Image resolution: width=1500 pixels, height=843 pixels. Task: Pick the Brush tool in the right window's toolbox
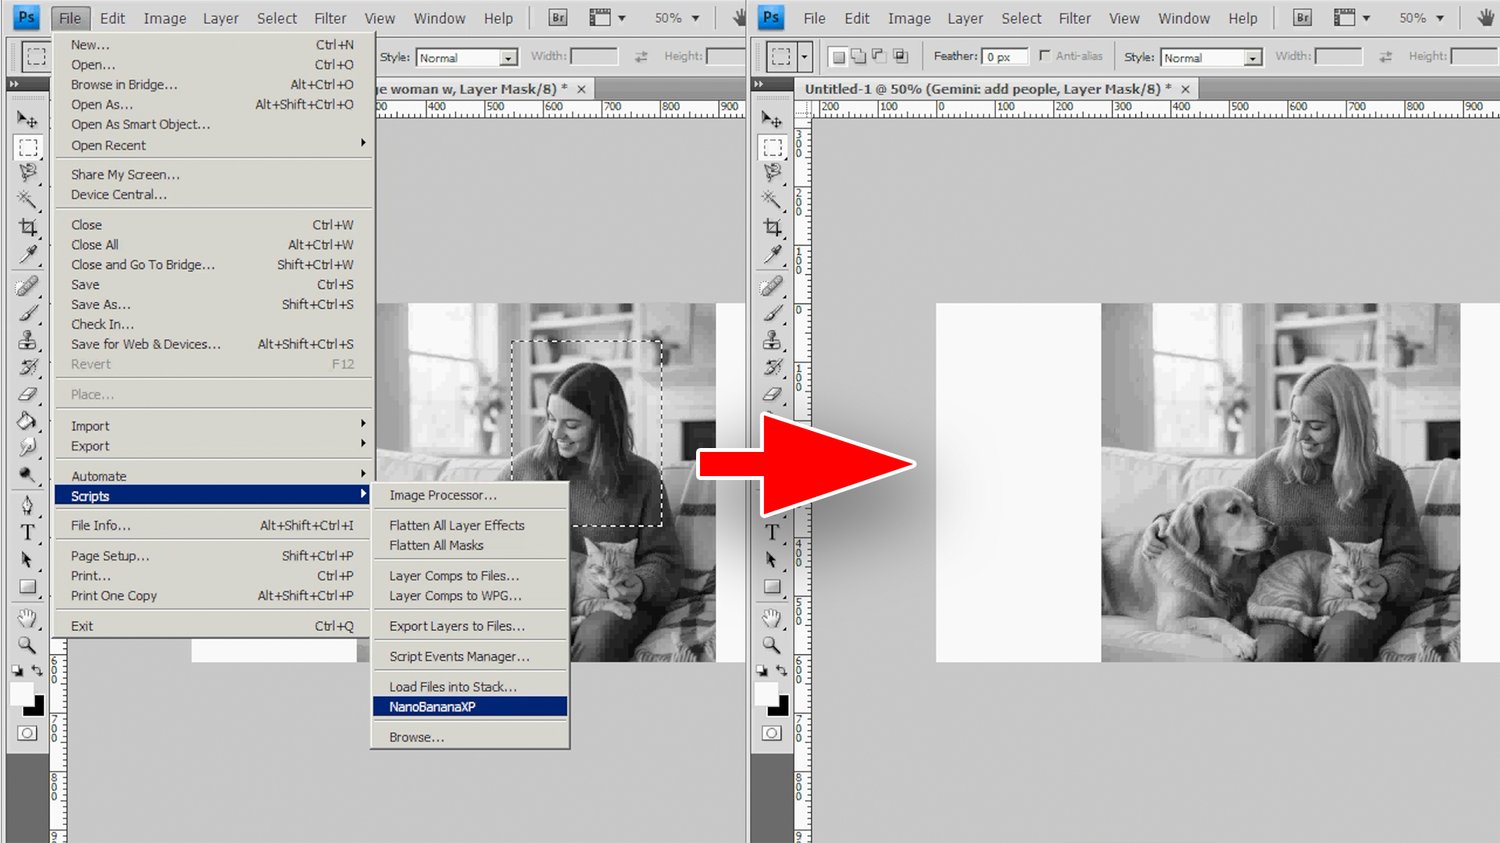(x=772, y=314)
